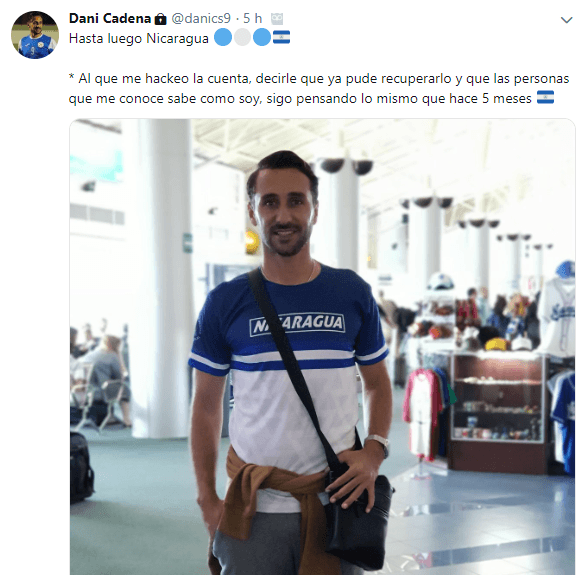586x575 pixels.
Task: Click the second blue circle emoji
Action: (x=262, y=37)
